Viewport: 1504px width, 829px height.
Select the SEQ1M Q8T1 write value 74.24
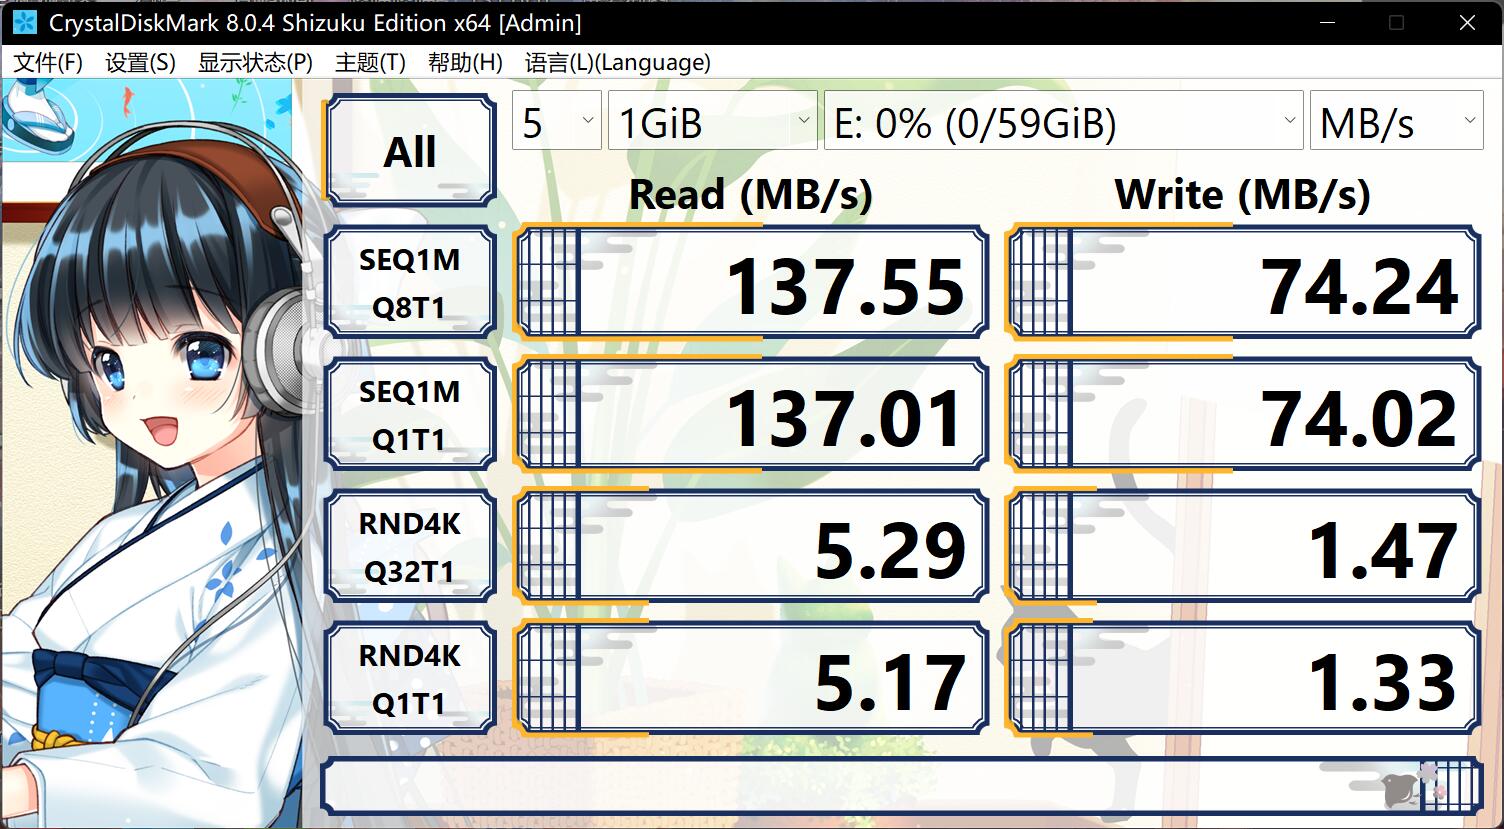(x=1243, y=283)
